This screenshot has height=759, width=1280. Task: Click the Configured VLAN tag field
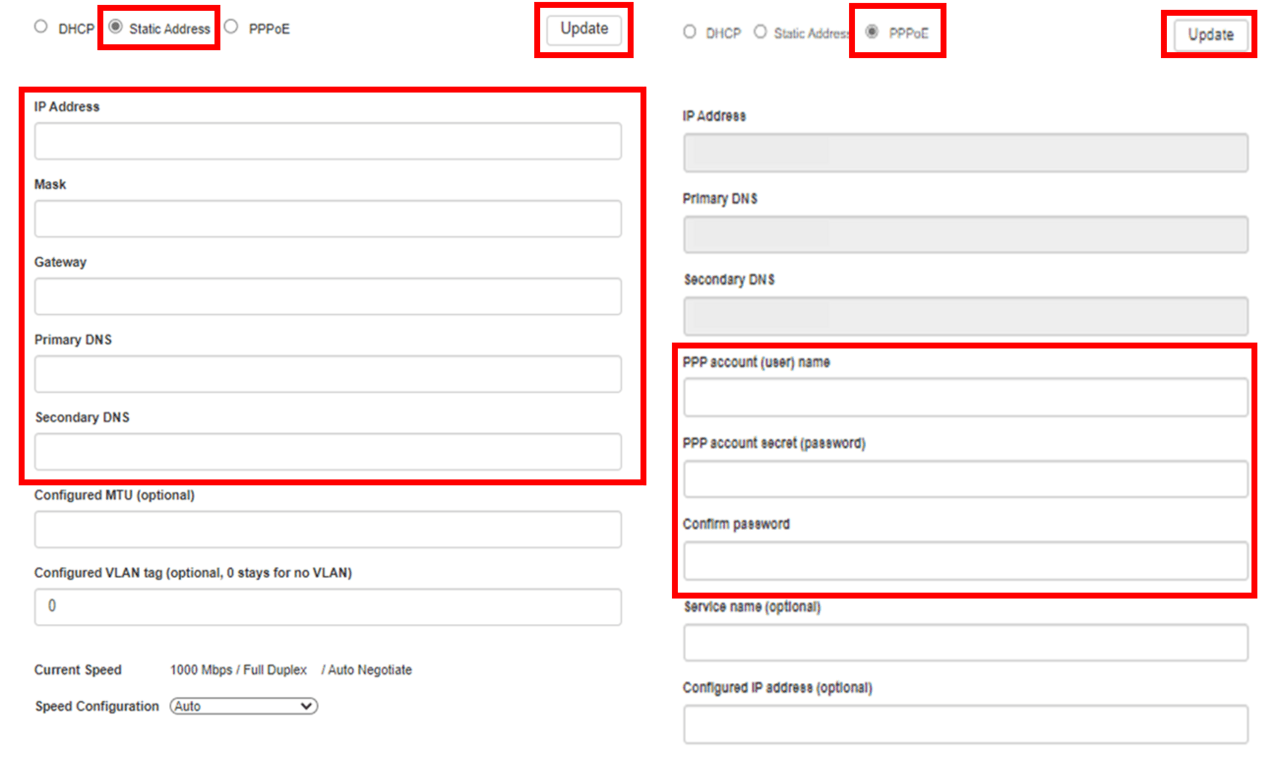(x=328, y=607)
